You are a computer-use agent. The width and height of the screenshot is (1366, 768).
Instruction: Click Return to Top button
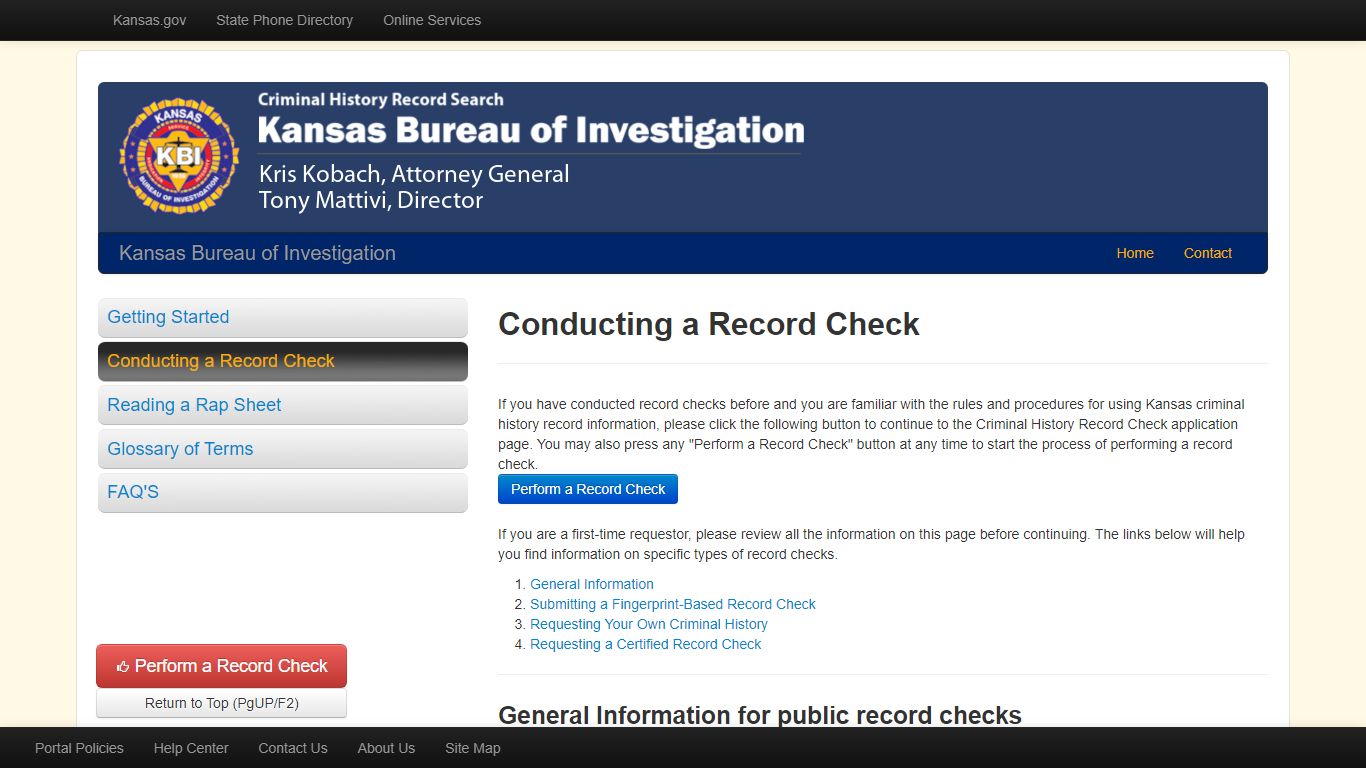(x=221, y=703)
